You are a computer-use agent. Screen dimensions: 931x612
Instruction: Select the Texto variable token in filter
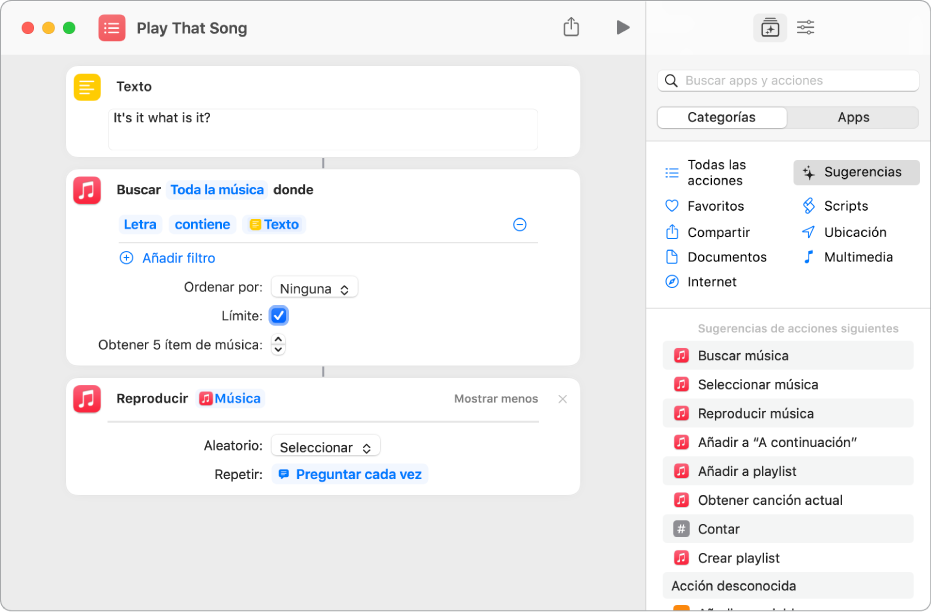pos(274,224)
